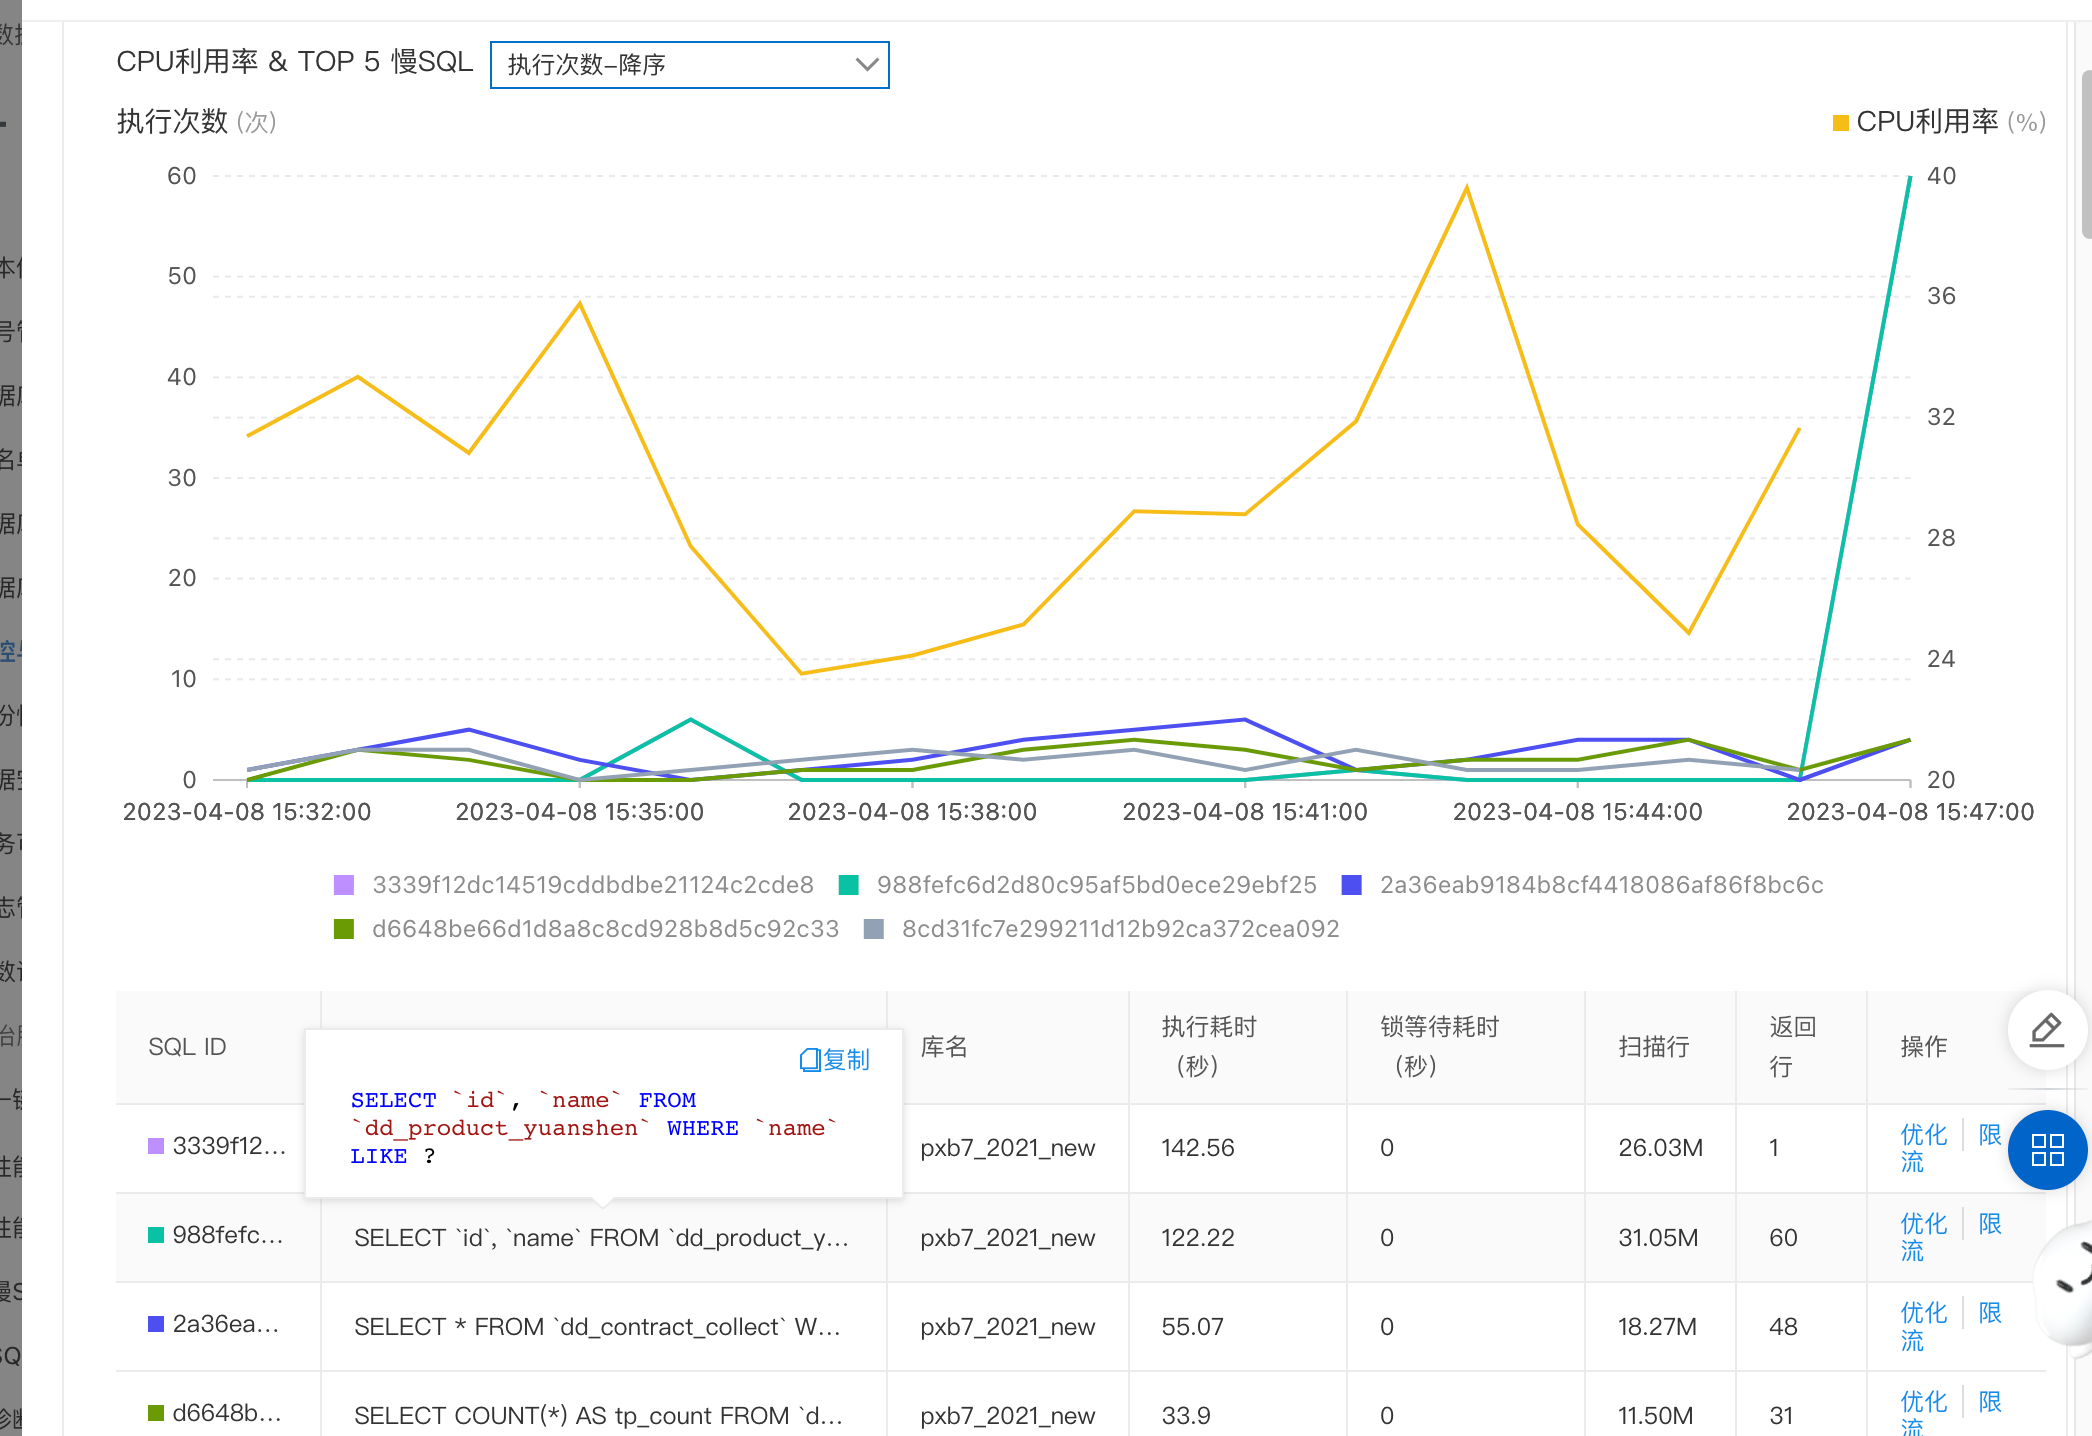
Task: Click the 扫描行 column header
Action: (x=1654, y=1046)
